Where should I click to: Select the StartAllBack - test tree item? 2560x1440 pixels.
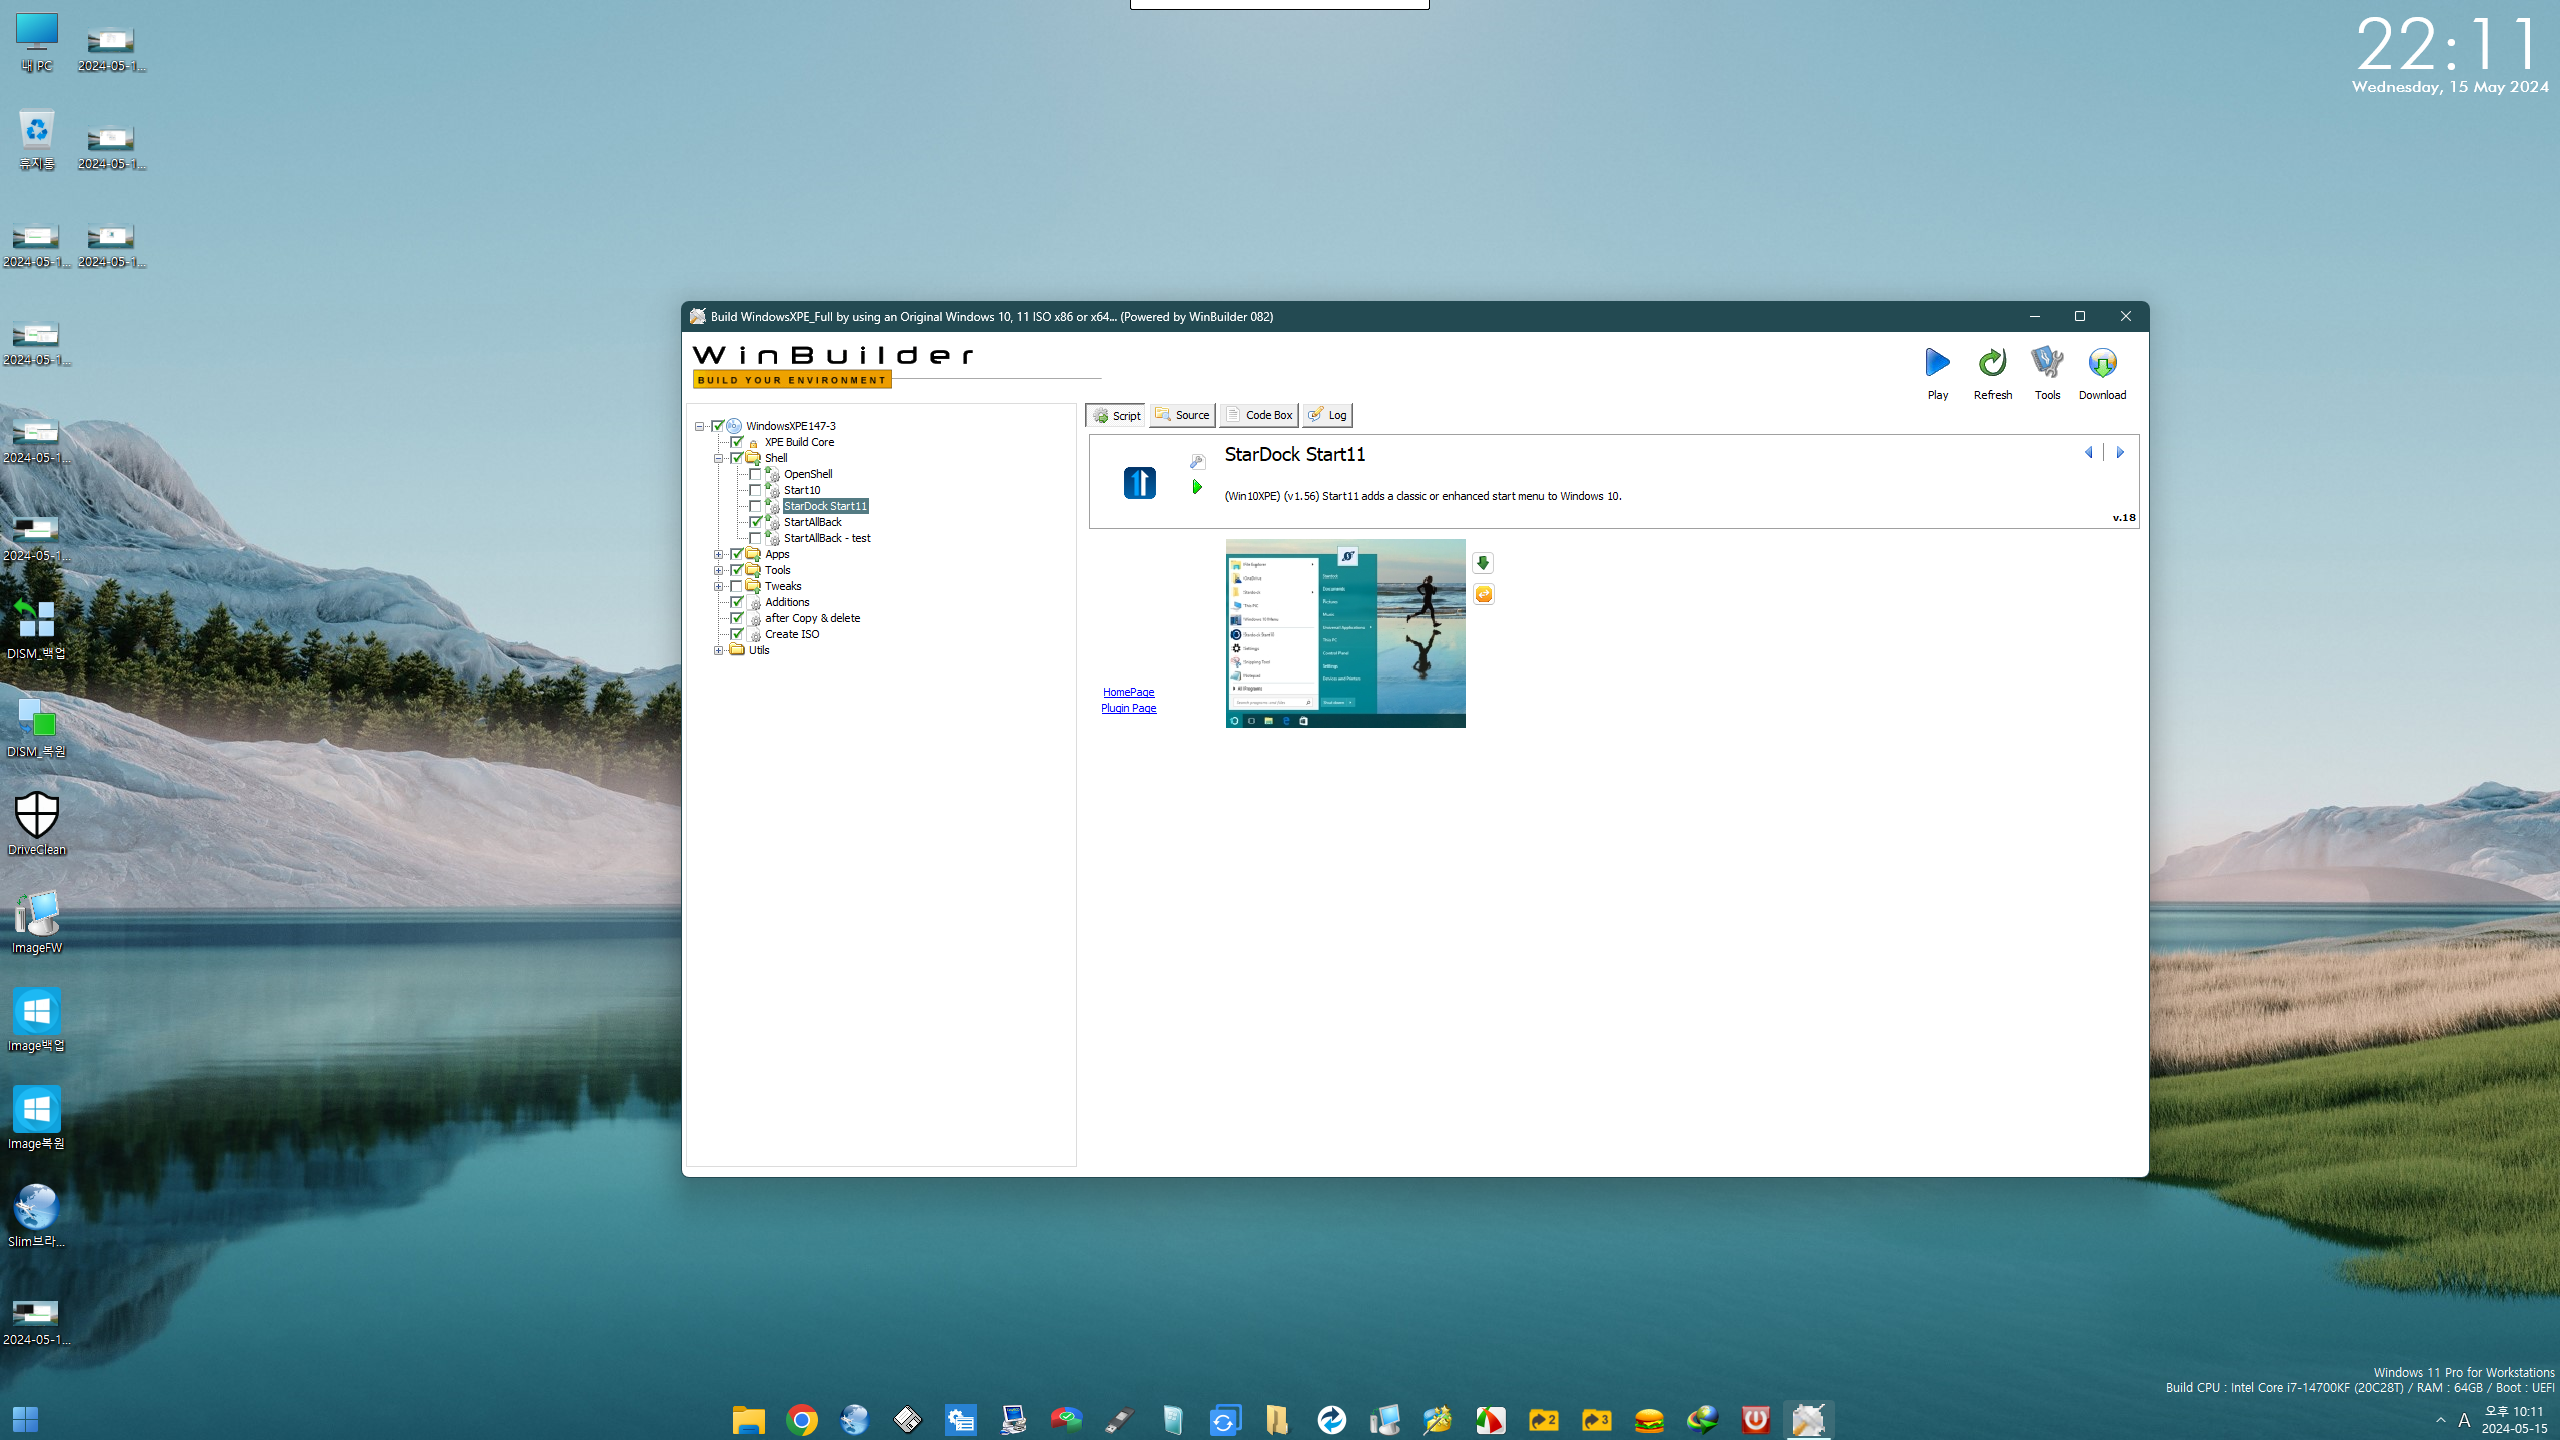click(827, 538)
